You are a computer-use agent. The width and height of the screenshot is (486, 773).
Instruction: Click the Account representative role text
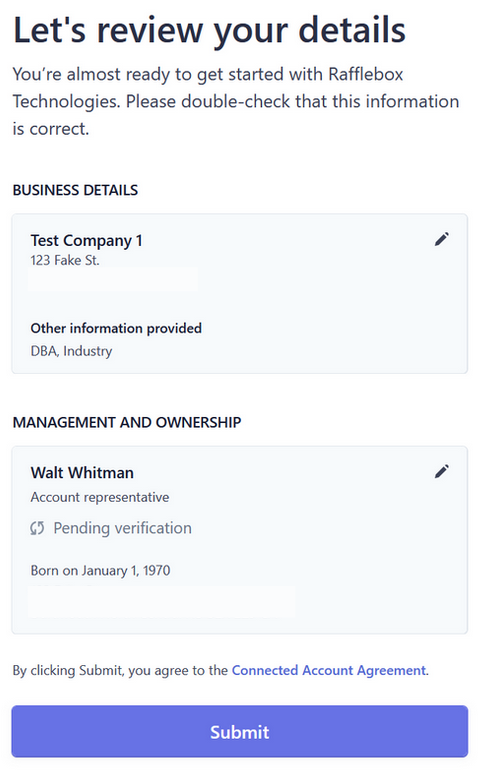point(100,497)
